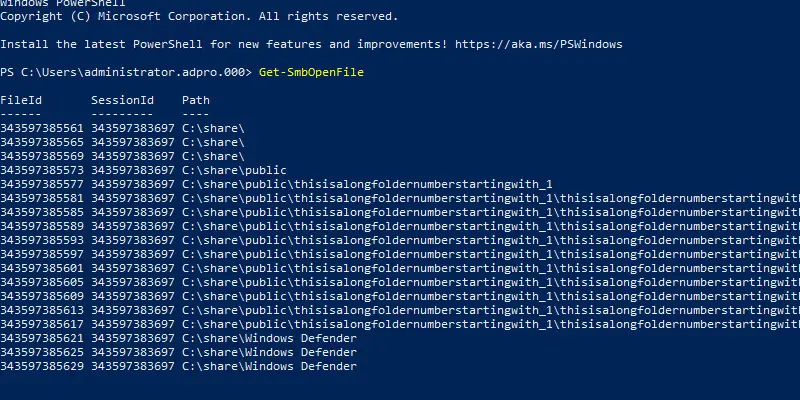Click the Path column header
This screenshot has width=800, height=400.
click(196, 100)
